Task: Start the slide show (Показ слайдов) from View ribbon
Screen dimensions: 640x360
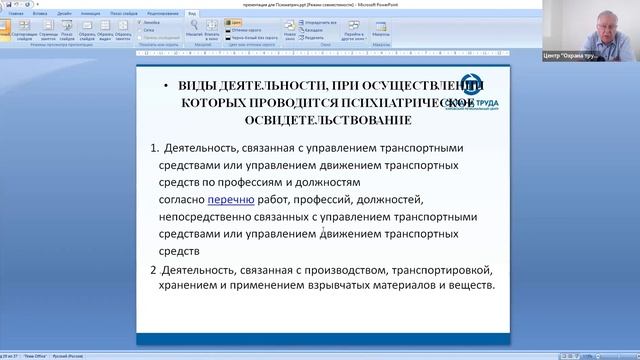Action: click(x=67, y=30)
